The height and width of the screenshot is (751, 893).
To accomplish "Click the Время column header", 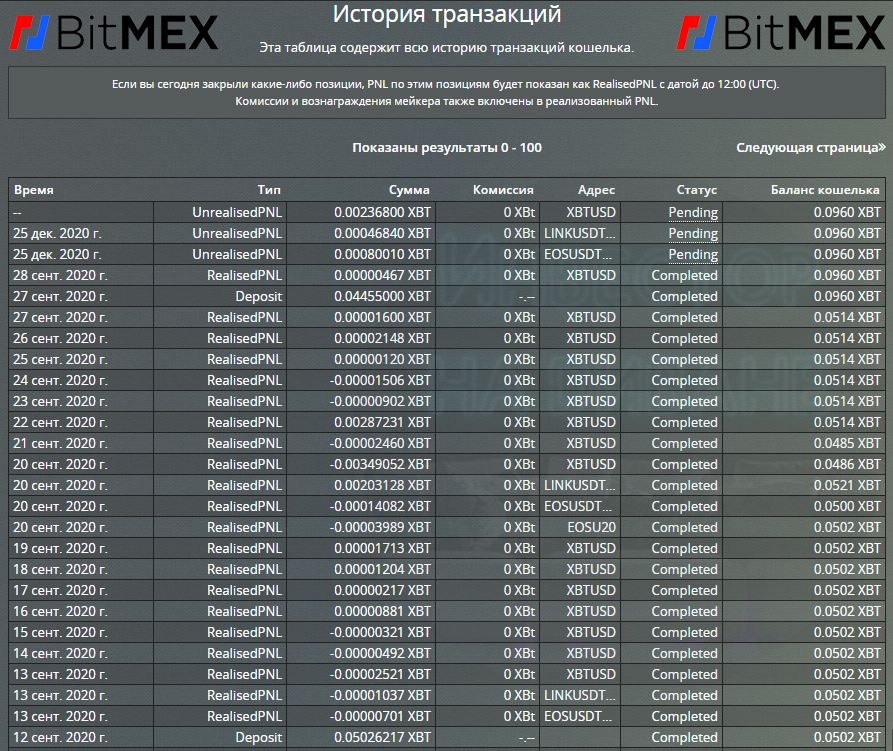I will point(34,190).
